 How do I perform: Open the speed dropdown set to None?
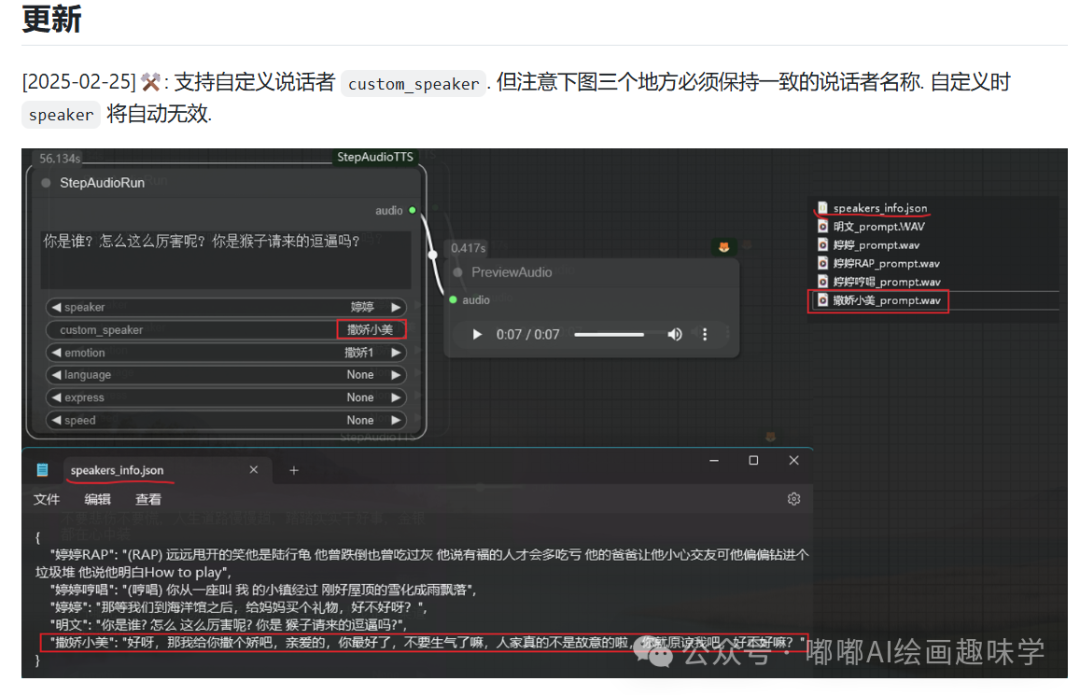(226, 420)
